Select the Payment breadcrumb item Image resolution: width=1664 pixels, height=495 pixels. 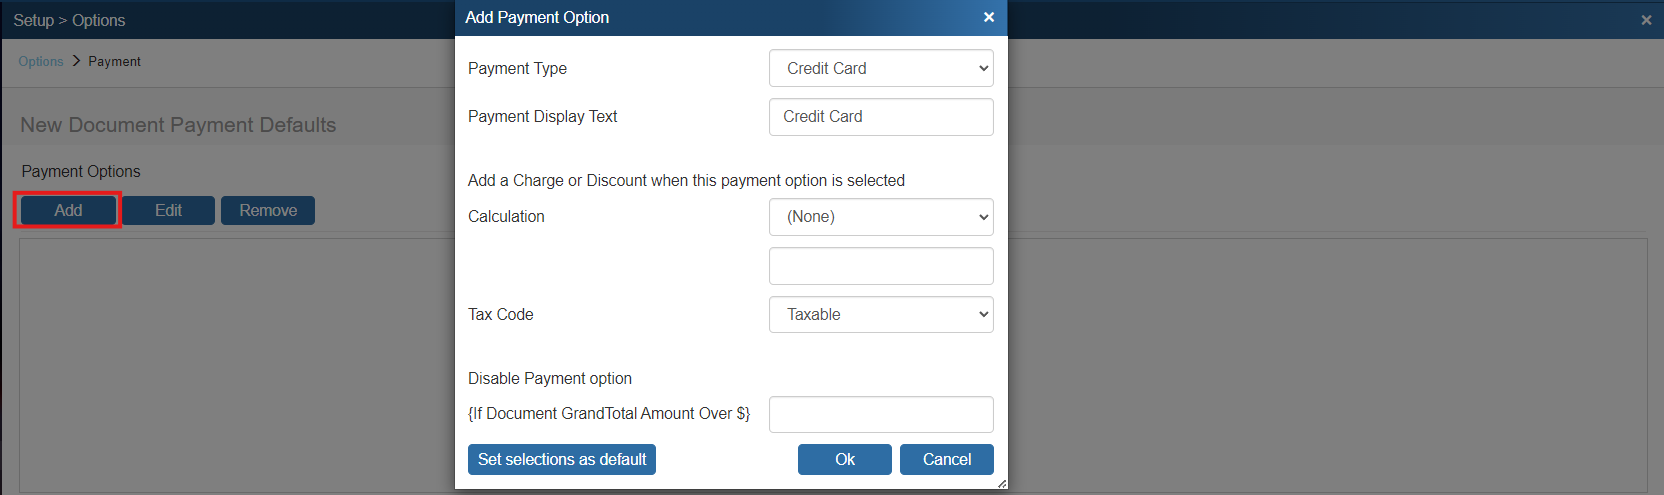pos(114,62)
